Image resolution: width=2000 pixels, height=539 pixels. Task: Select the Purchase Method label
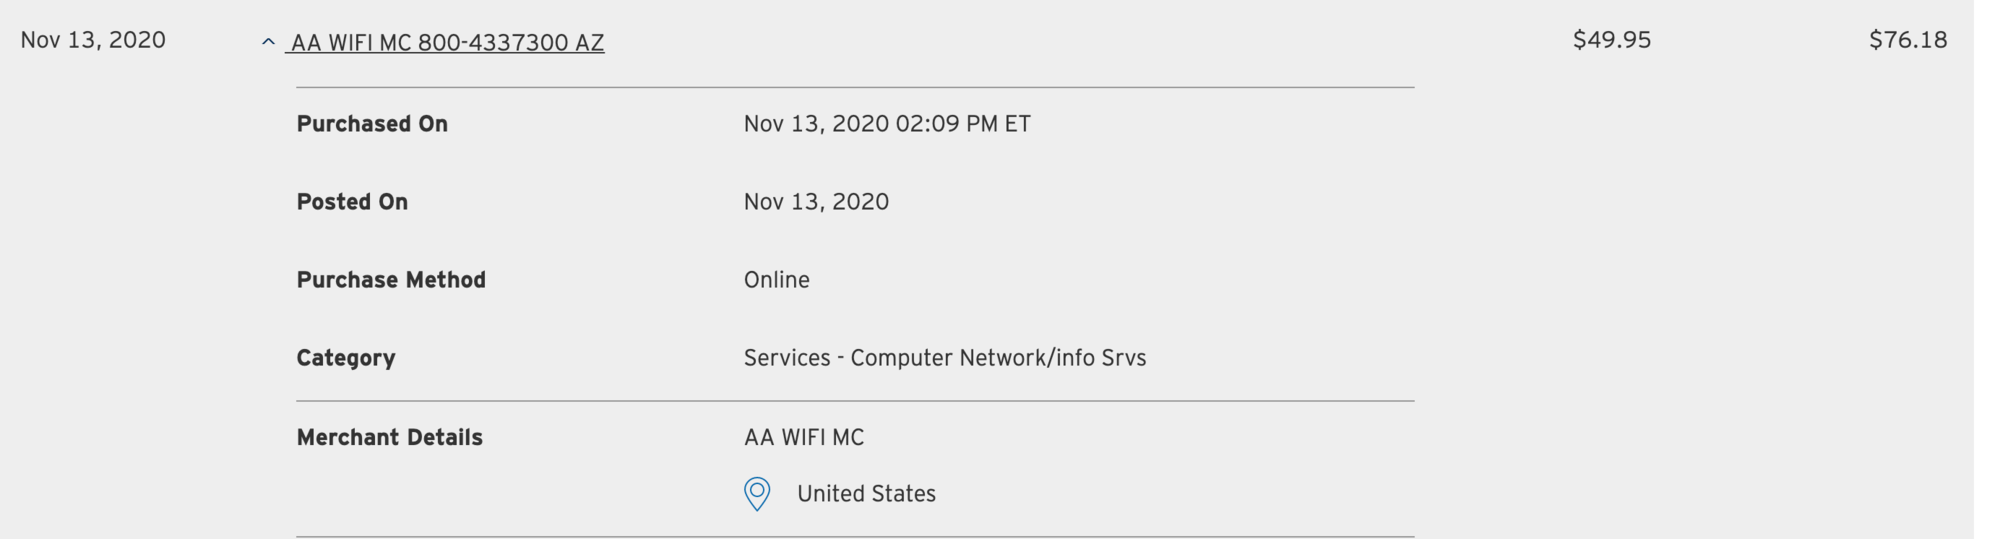391,280
